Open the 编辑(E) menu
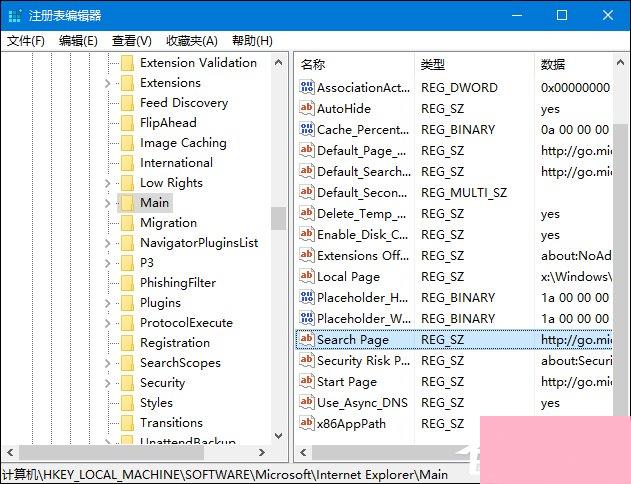The image size is (631, 484). point(78,41)
